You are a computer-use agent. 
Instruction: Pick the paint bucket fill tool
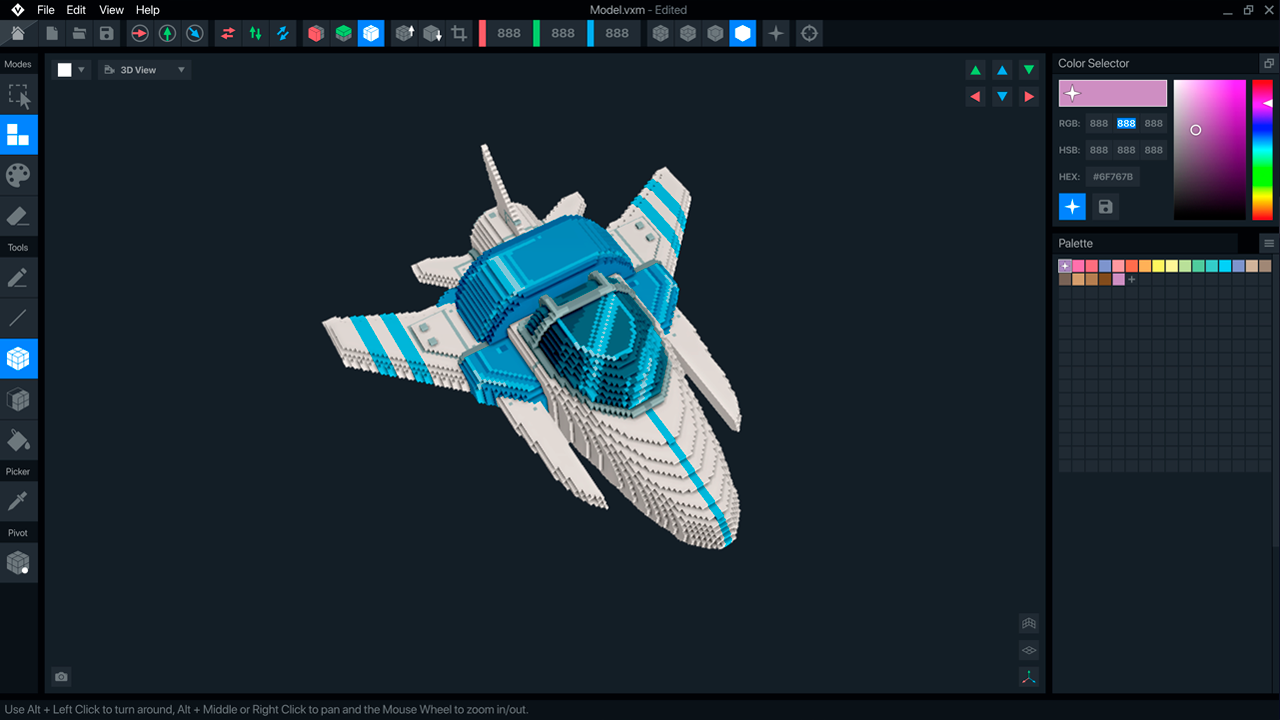tap(18, 440)
